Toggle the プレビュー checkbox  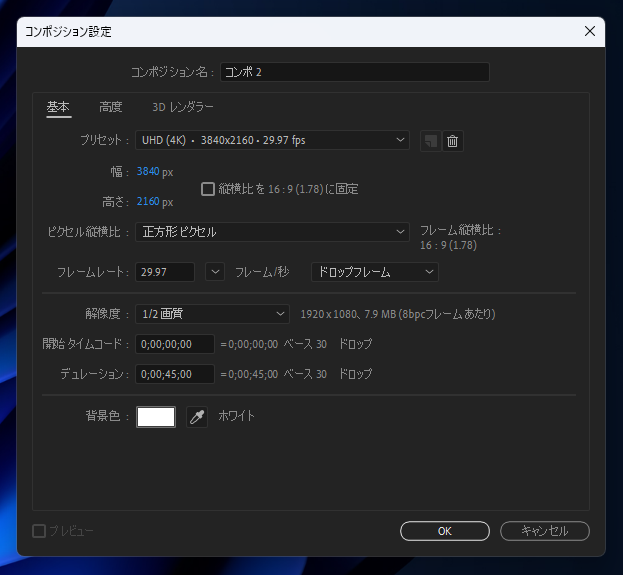click(x=39, y=531)
